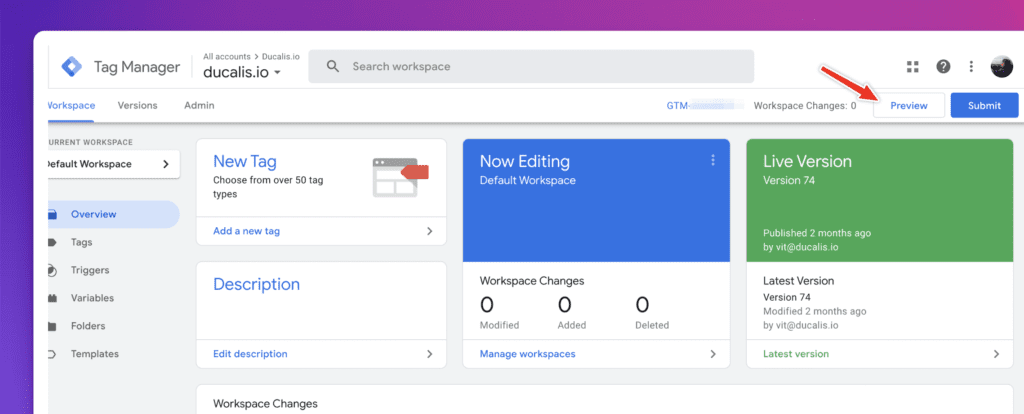Click the Add a new tag link
This screenshot has height=414, width=1024.
247,231
